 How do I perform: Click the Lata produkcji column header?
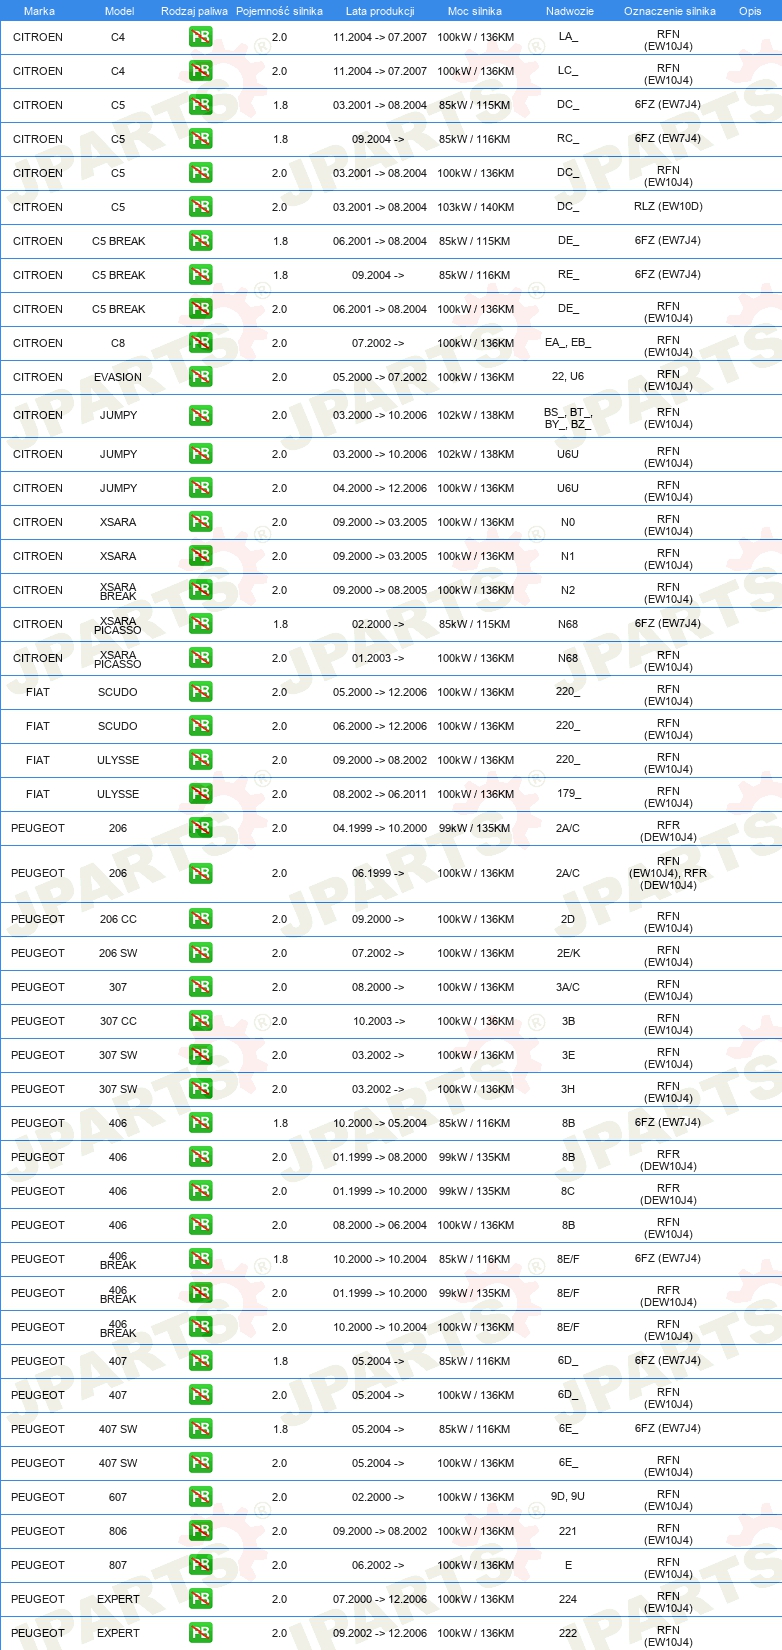tap(380, 11)
